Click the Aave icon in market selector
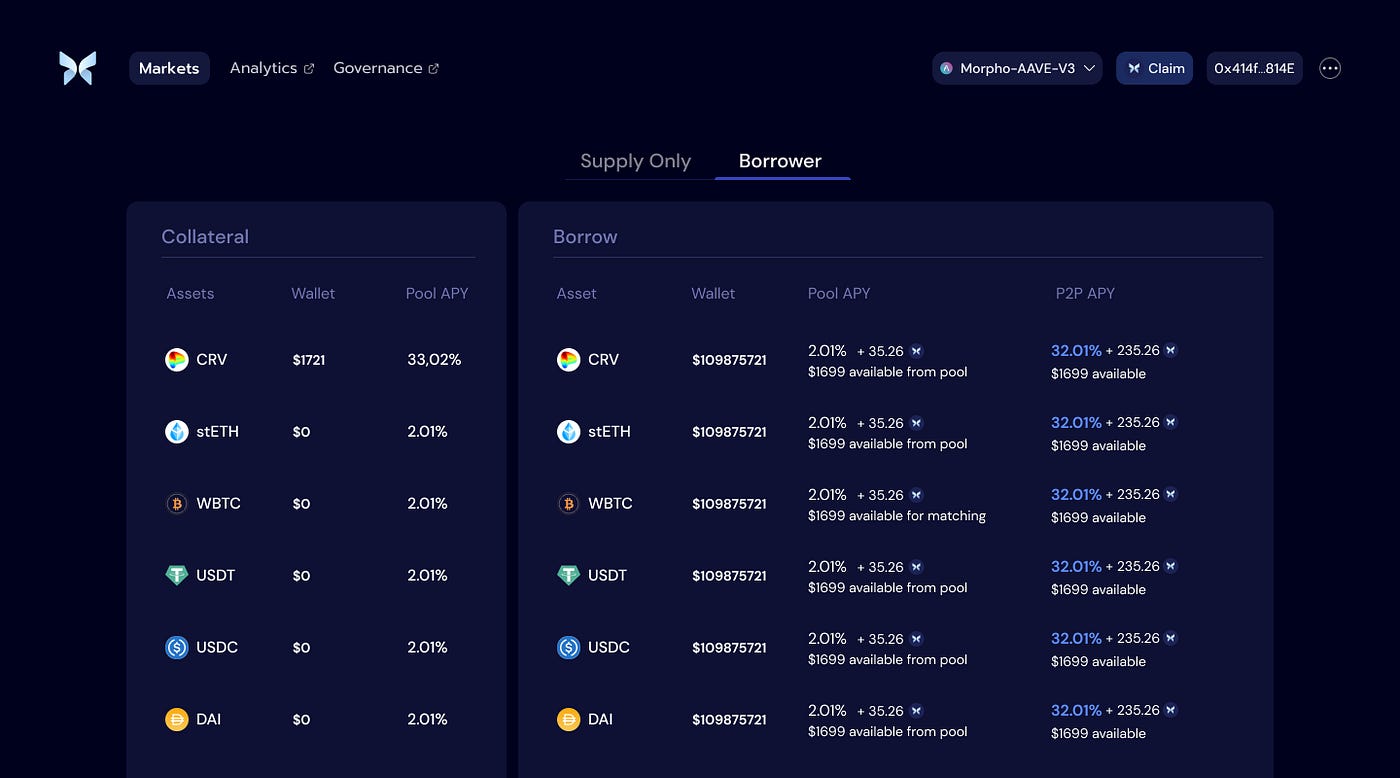1400x778 pixels. [947, 68]
